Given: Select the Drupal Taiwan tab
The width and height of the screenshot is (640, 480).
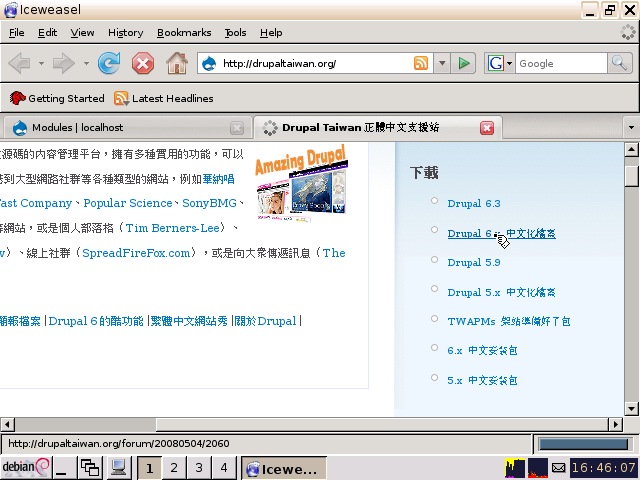Looking at the screenshot, I should 378,128.
